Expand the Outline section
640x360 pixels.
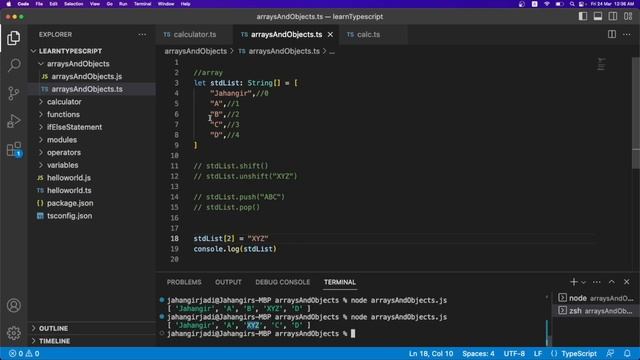tap(91, 328)
